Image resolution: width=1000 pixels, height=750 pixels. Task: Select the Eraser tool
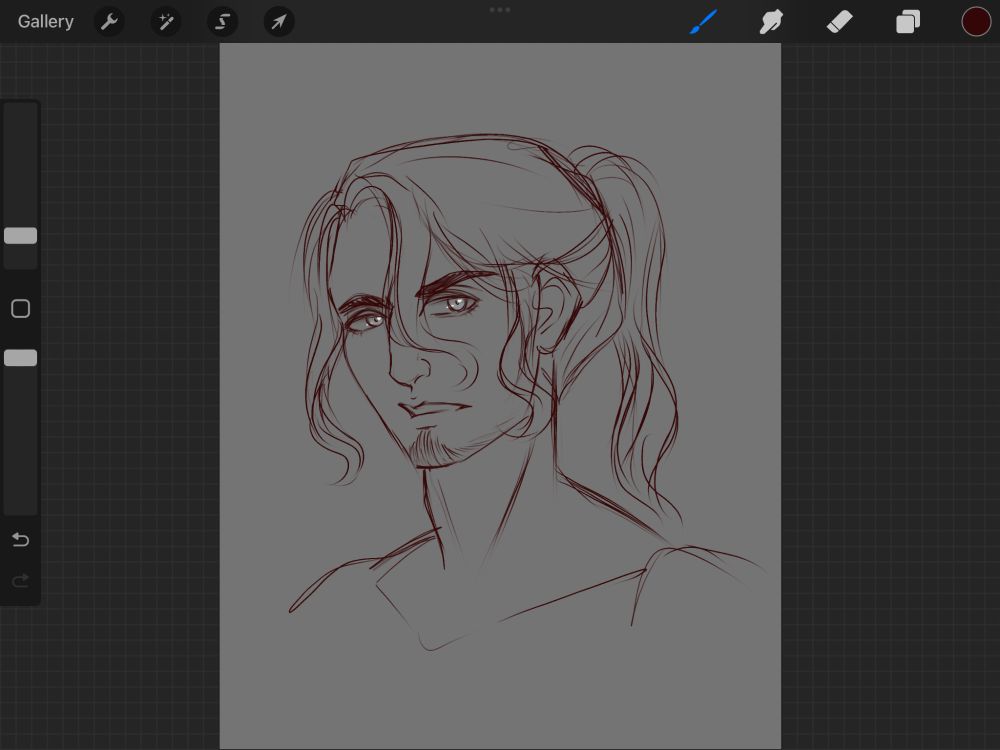coord(839,22)
